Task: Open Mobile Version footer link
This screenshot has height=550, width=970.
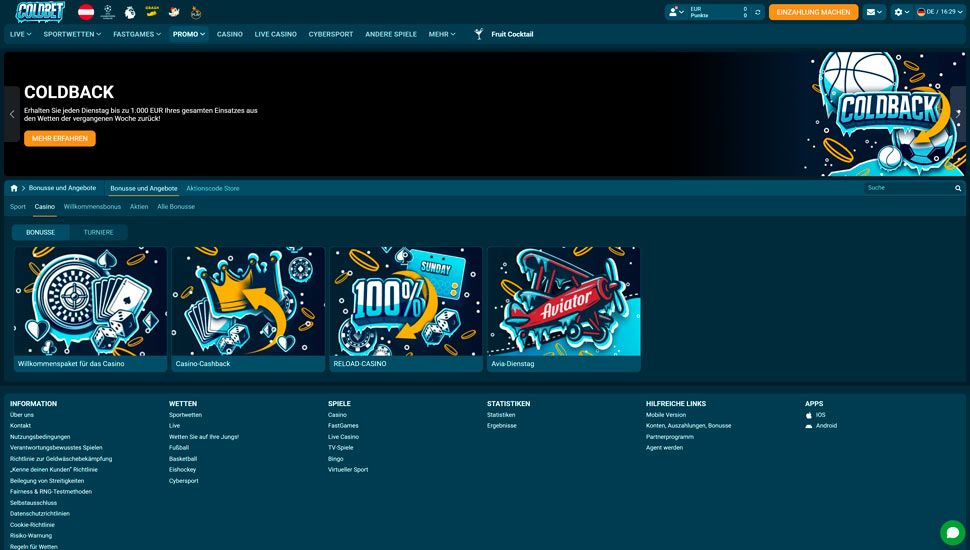Action: pyautogui.click(x=666, y=415)
